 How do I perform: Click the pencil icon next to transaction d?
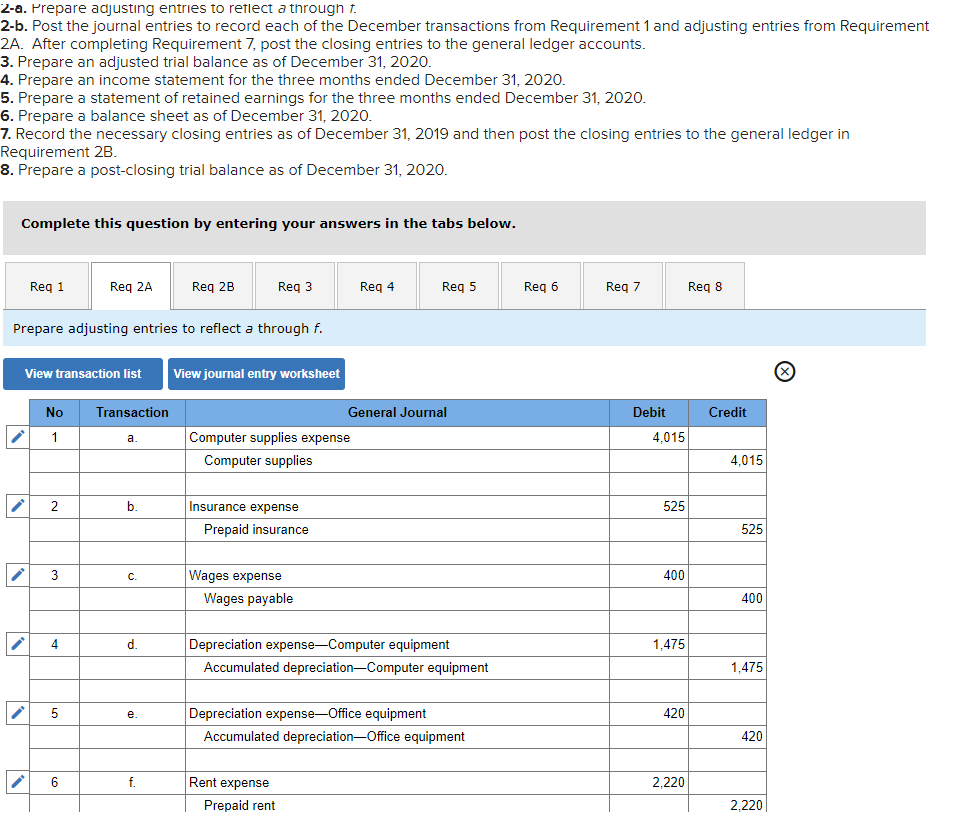click(x=16, y=644)
